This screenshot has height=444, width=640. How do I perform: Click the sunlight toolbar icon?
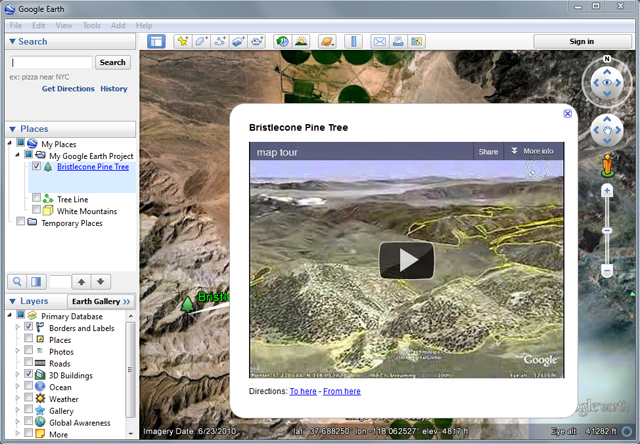coord(302,41)
